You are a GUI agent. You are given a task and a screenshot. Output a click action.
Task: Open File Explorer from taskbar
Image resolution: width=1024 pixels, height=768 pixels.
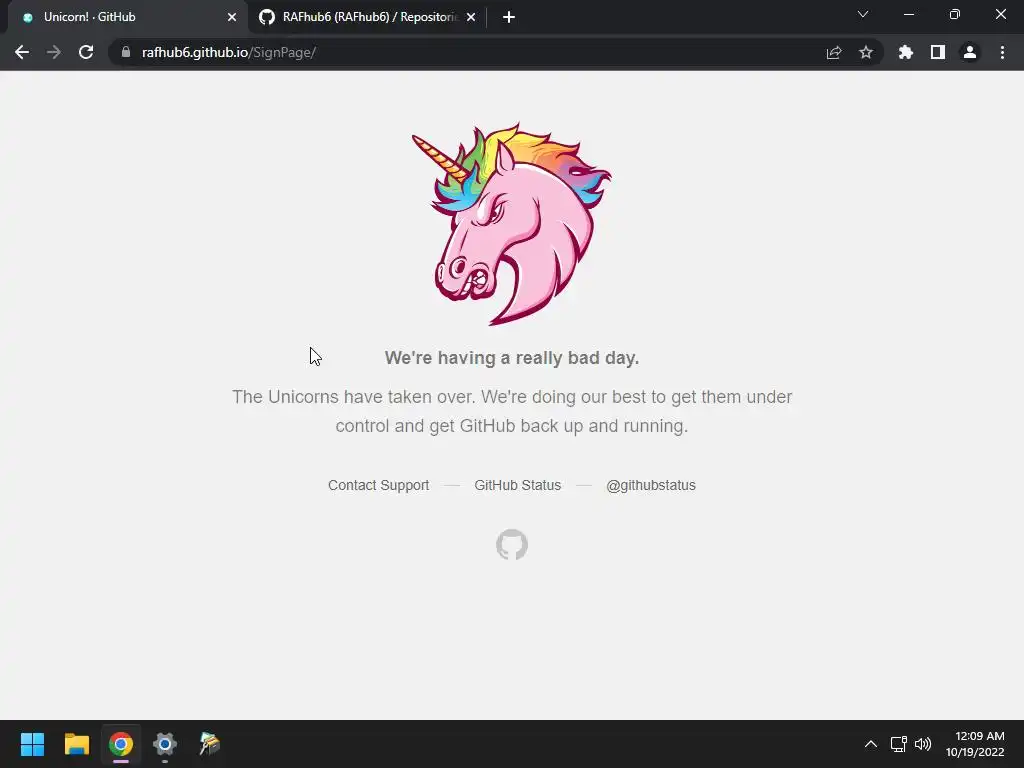click(x=76, y=744)
